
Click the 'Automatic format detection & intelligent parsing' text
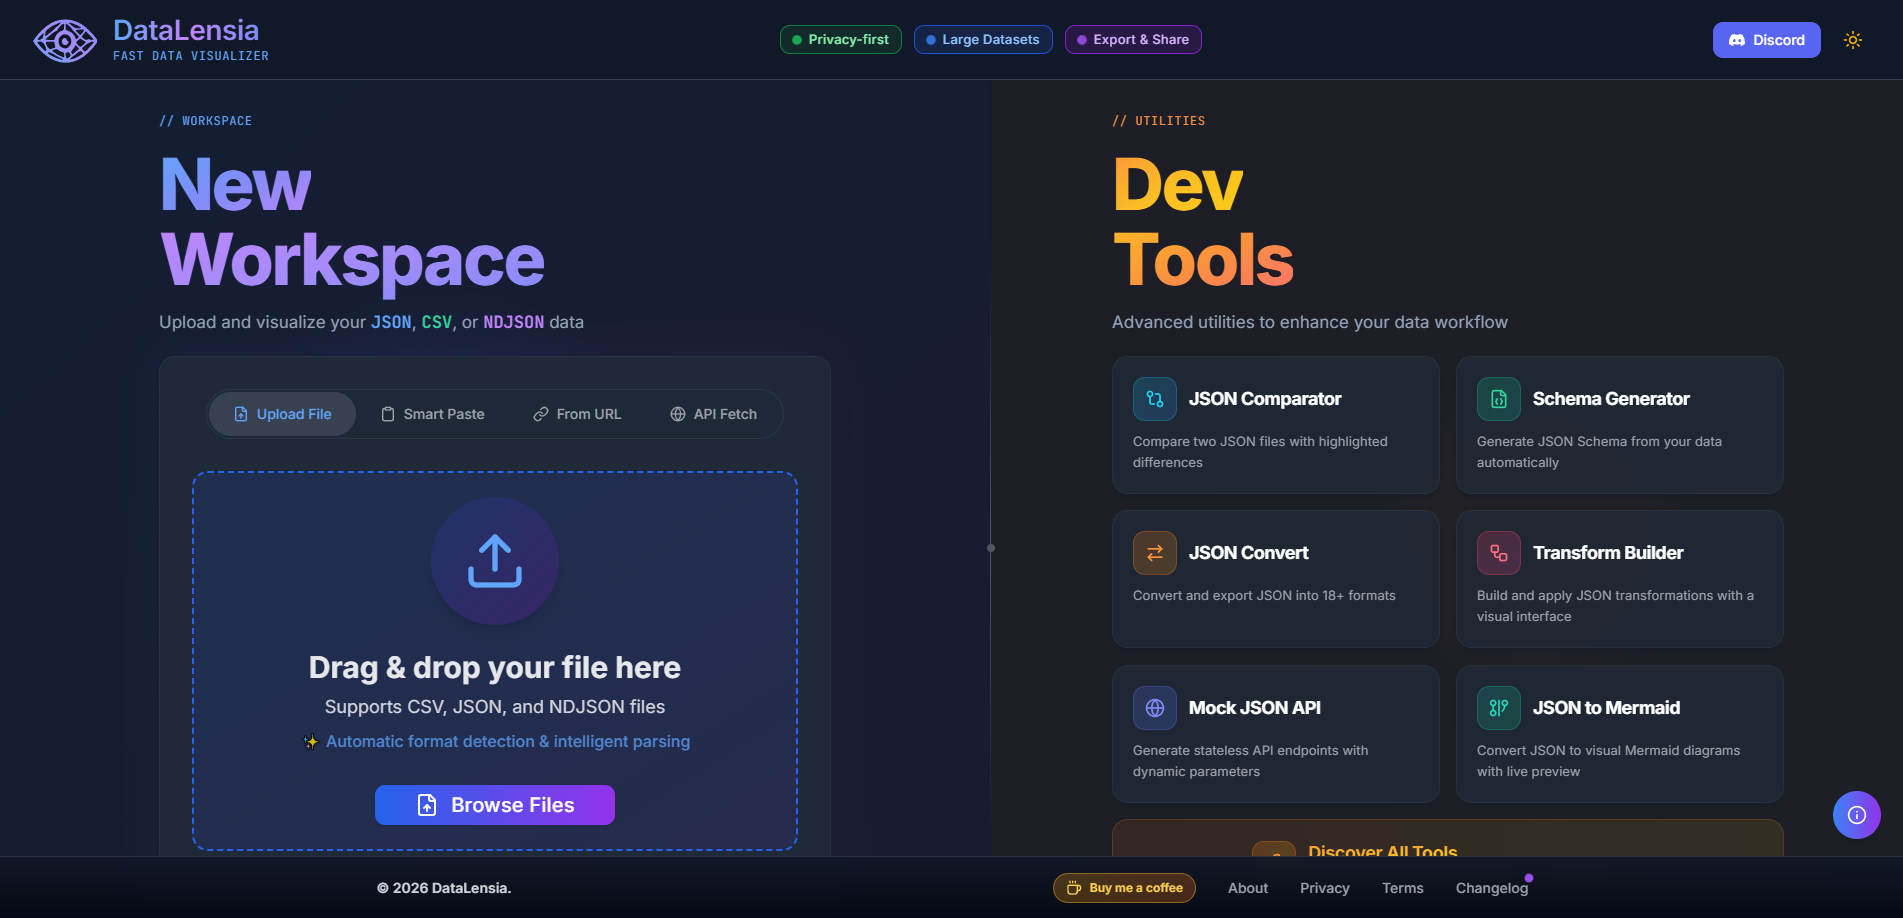tap(508, 742)
